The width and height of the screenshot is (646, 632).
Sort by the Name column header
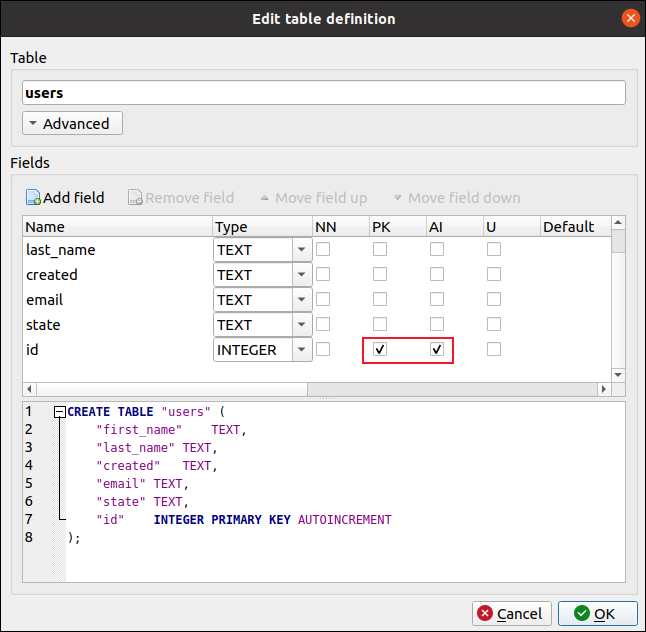117,227
